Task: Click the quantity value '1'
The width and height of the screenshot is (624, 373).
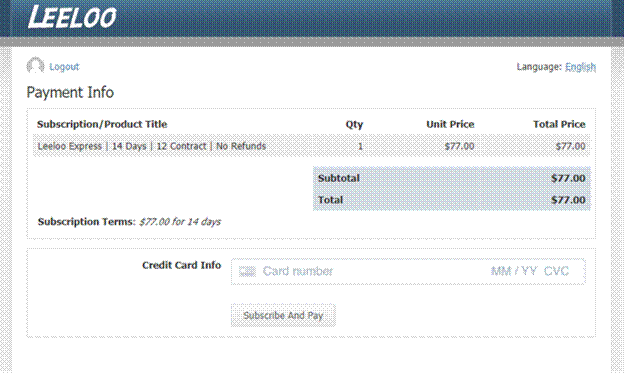Action: click(x=360, y=146)
